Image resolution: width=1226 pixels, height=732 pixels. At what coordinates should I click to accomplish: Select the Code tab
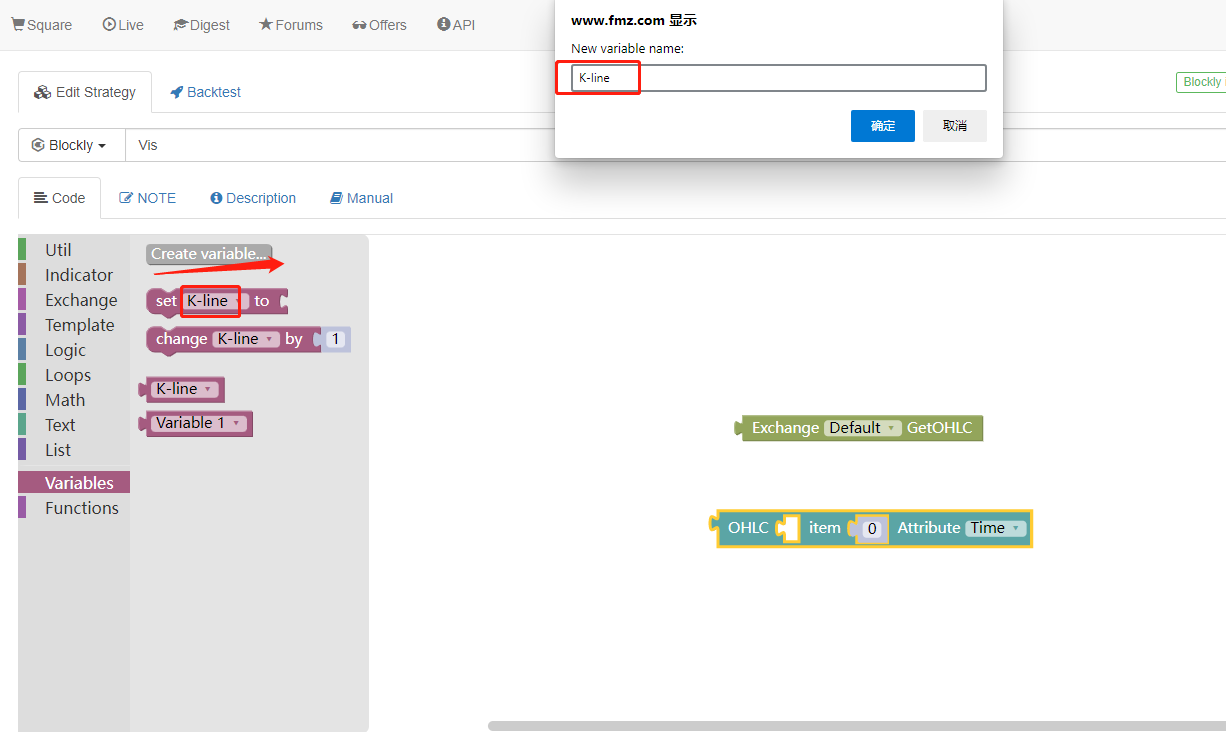click(59, 198)
